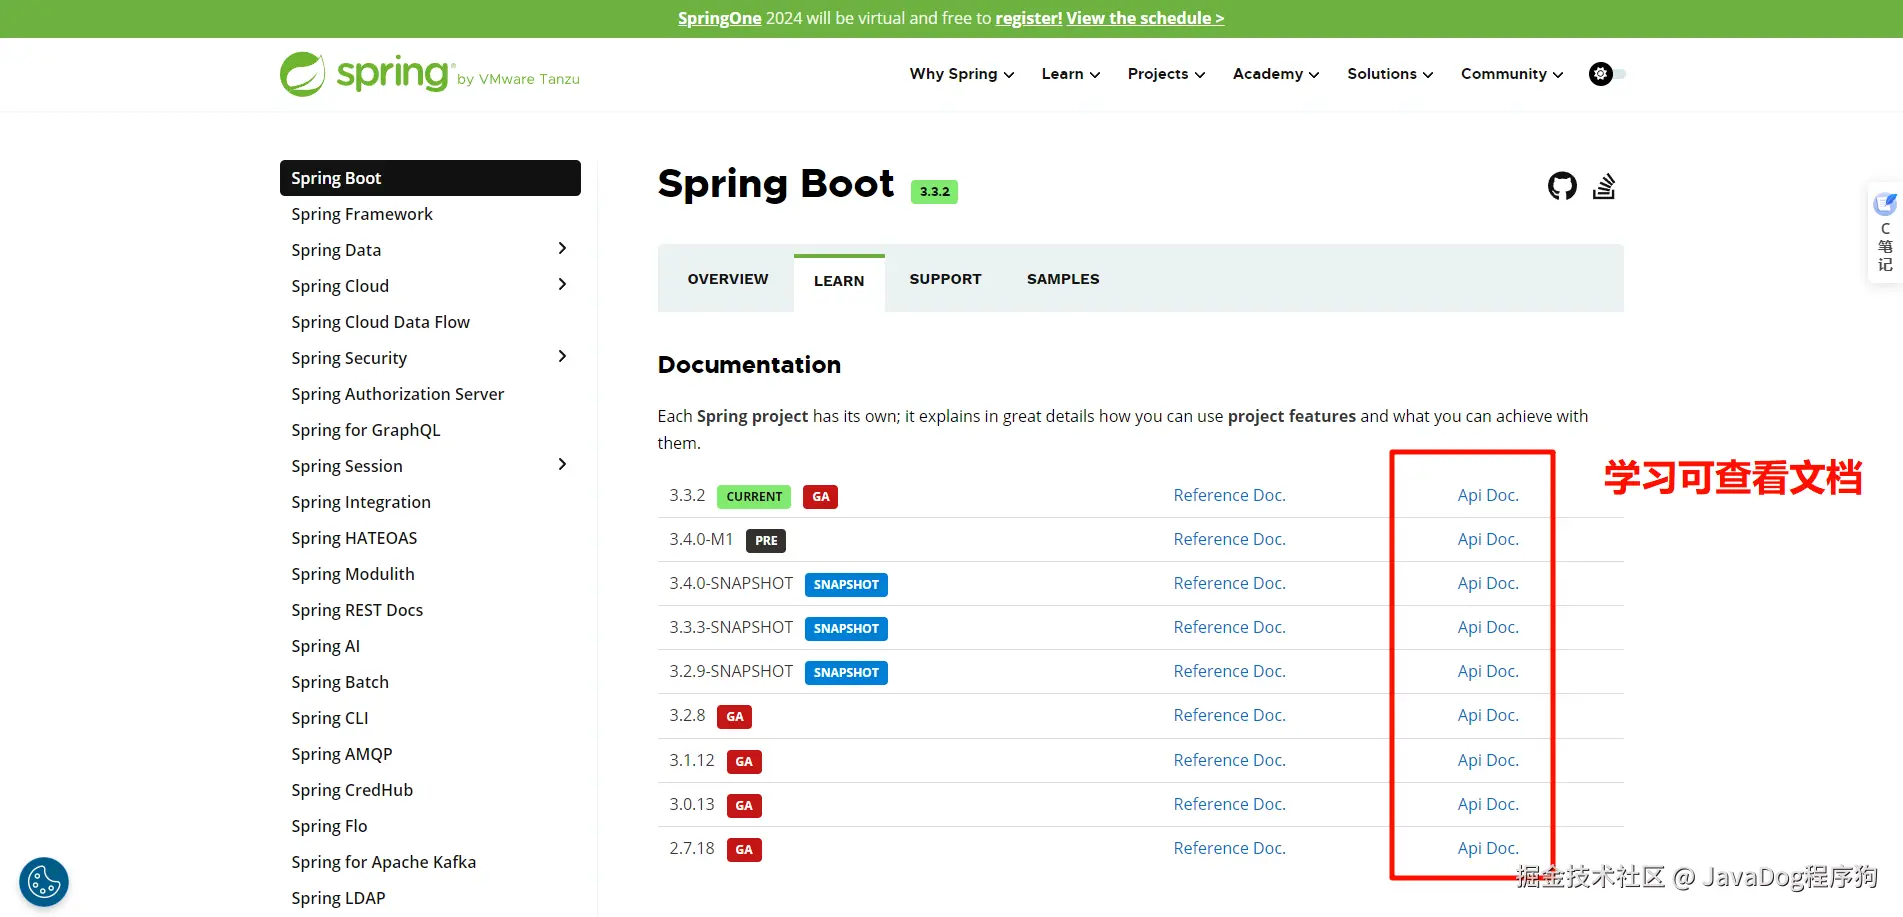Expand the Spring Security submenu chevron

coord(562,356)
